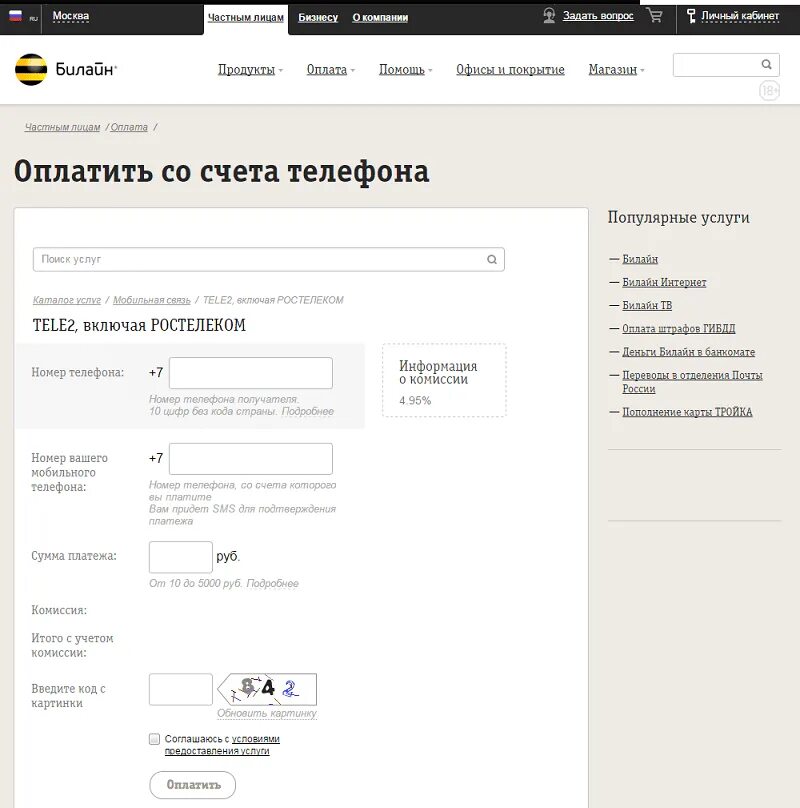Focus the Номер телефона input field
This screenshot has height=808, width=800.
tap(251, 373)
